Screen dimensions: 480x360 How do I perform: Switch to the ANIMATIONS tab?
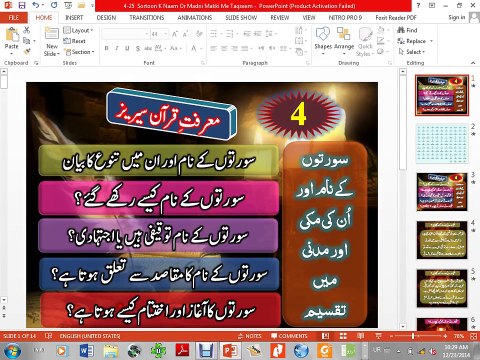tap(195, 17)
